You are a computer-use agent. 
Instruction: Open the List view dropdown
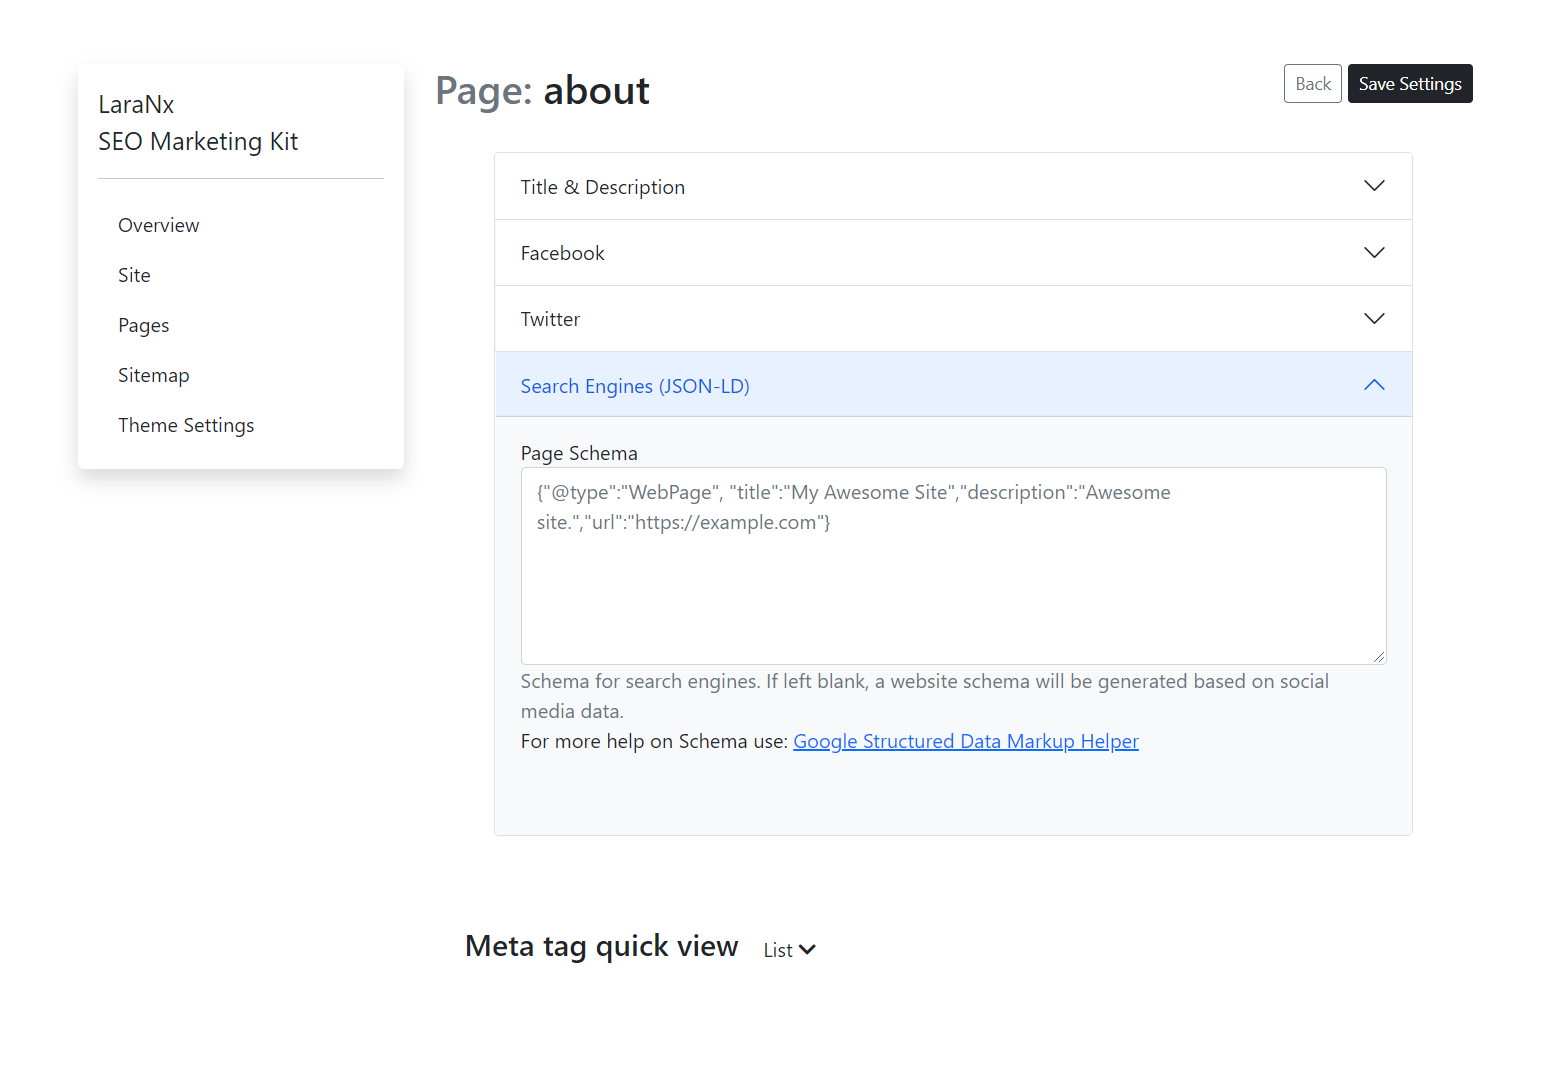778,950
